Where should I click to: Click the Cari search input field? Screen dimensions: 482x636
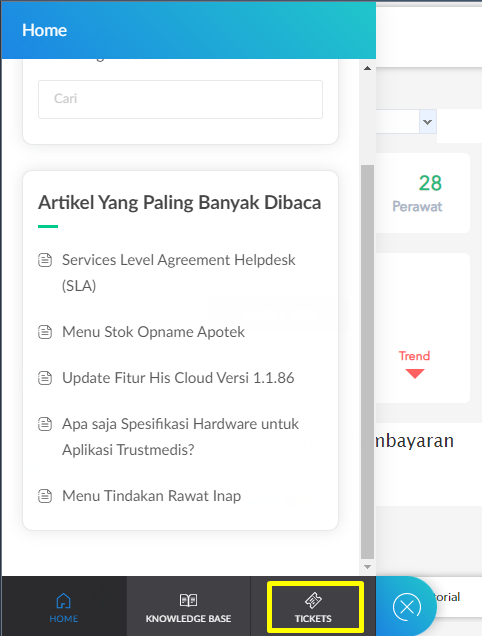[181, 99]
